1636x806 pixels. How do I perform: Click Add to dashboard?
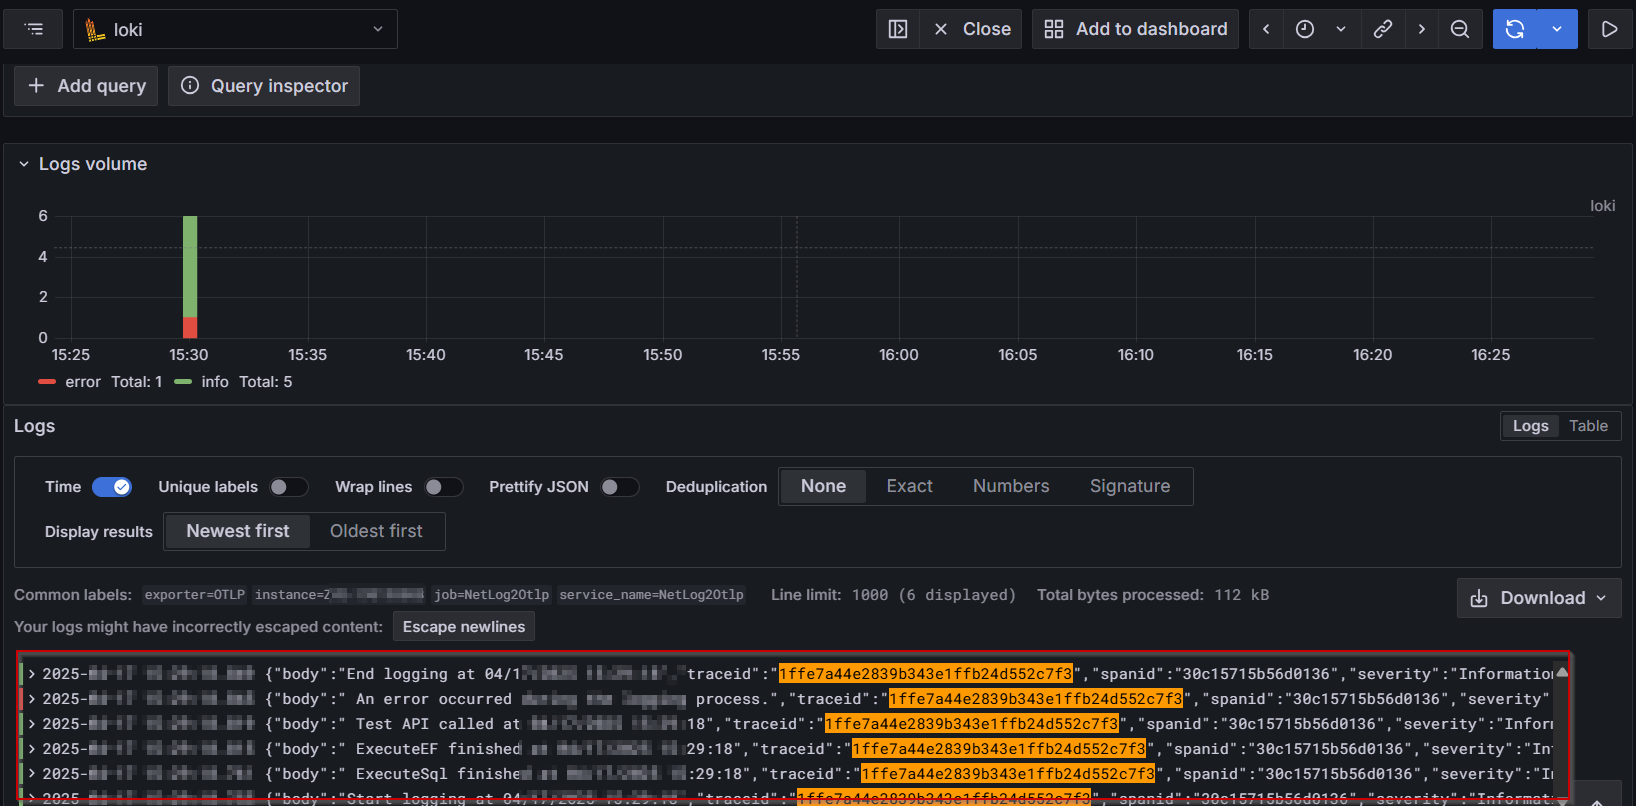pos(1135,29)
